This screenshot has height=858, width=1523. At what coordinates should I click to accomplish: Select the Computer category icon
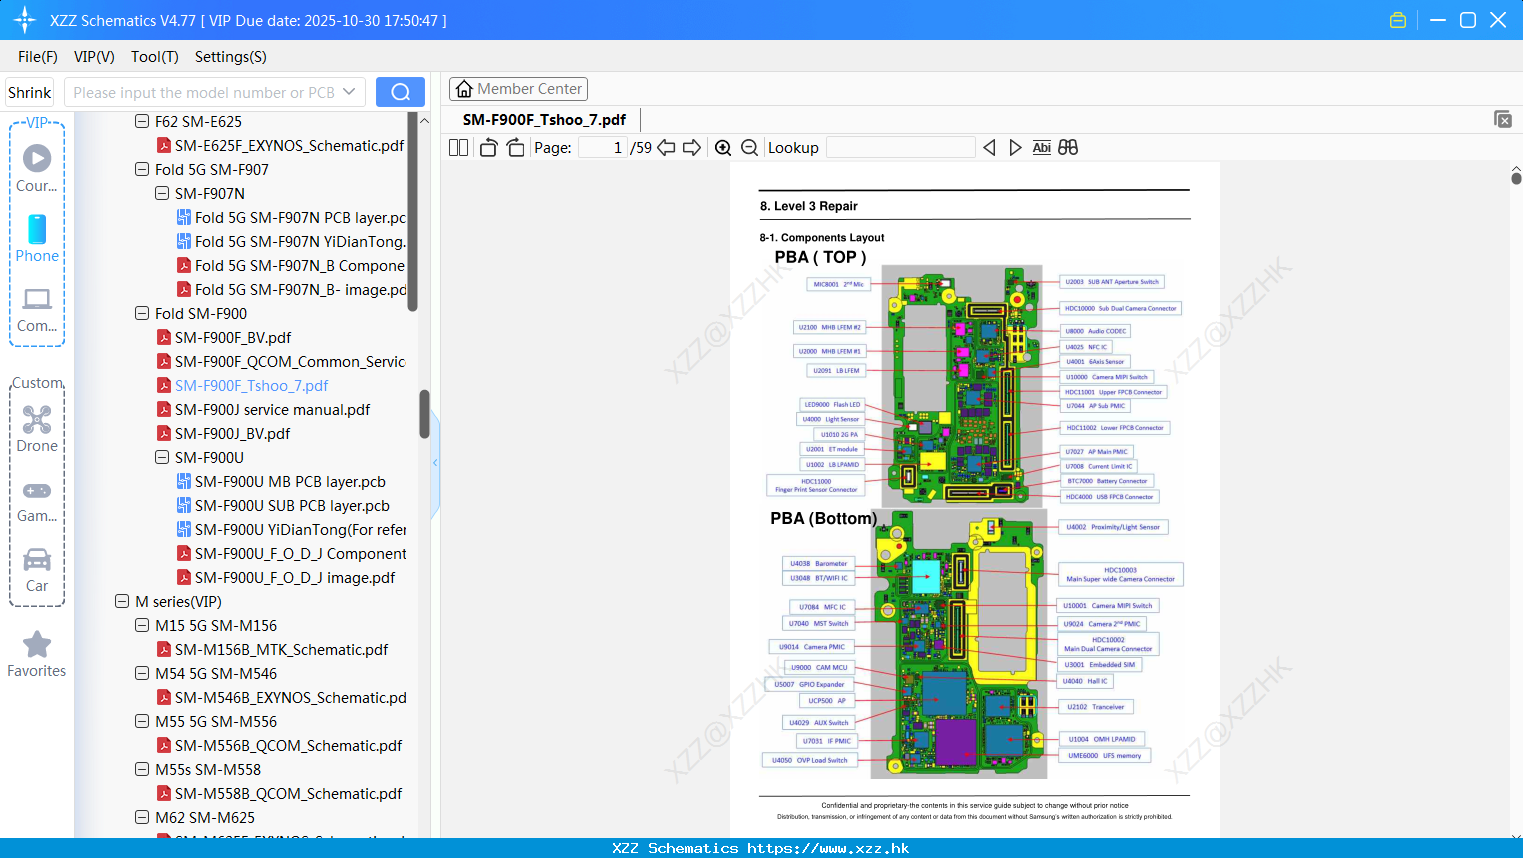pyautogui.click(x=37, y=309)
